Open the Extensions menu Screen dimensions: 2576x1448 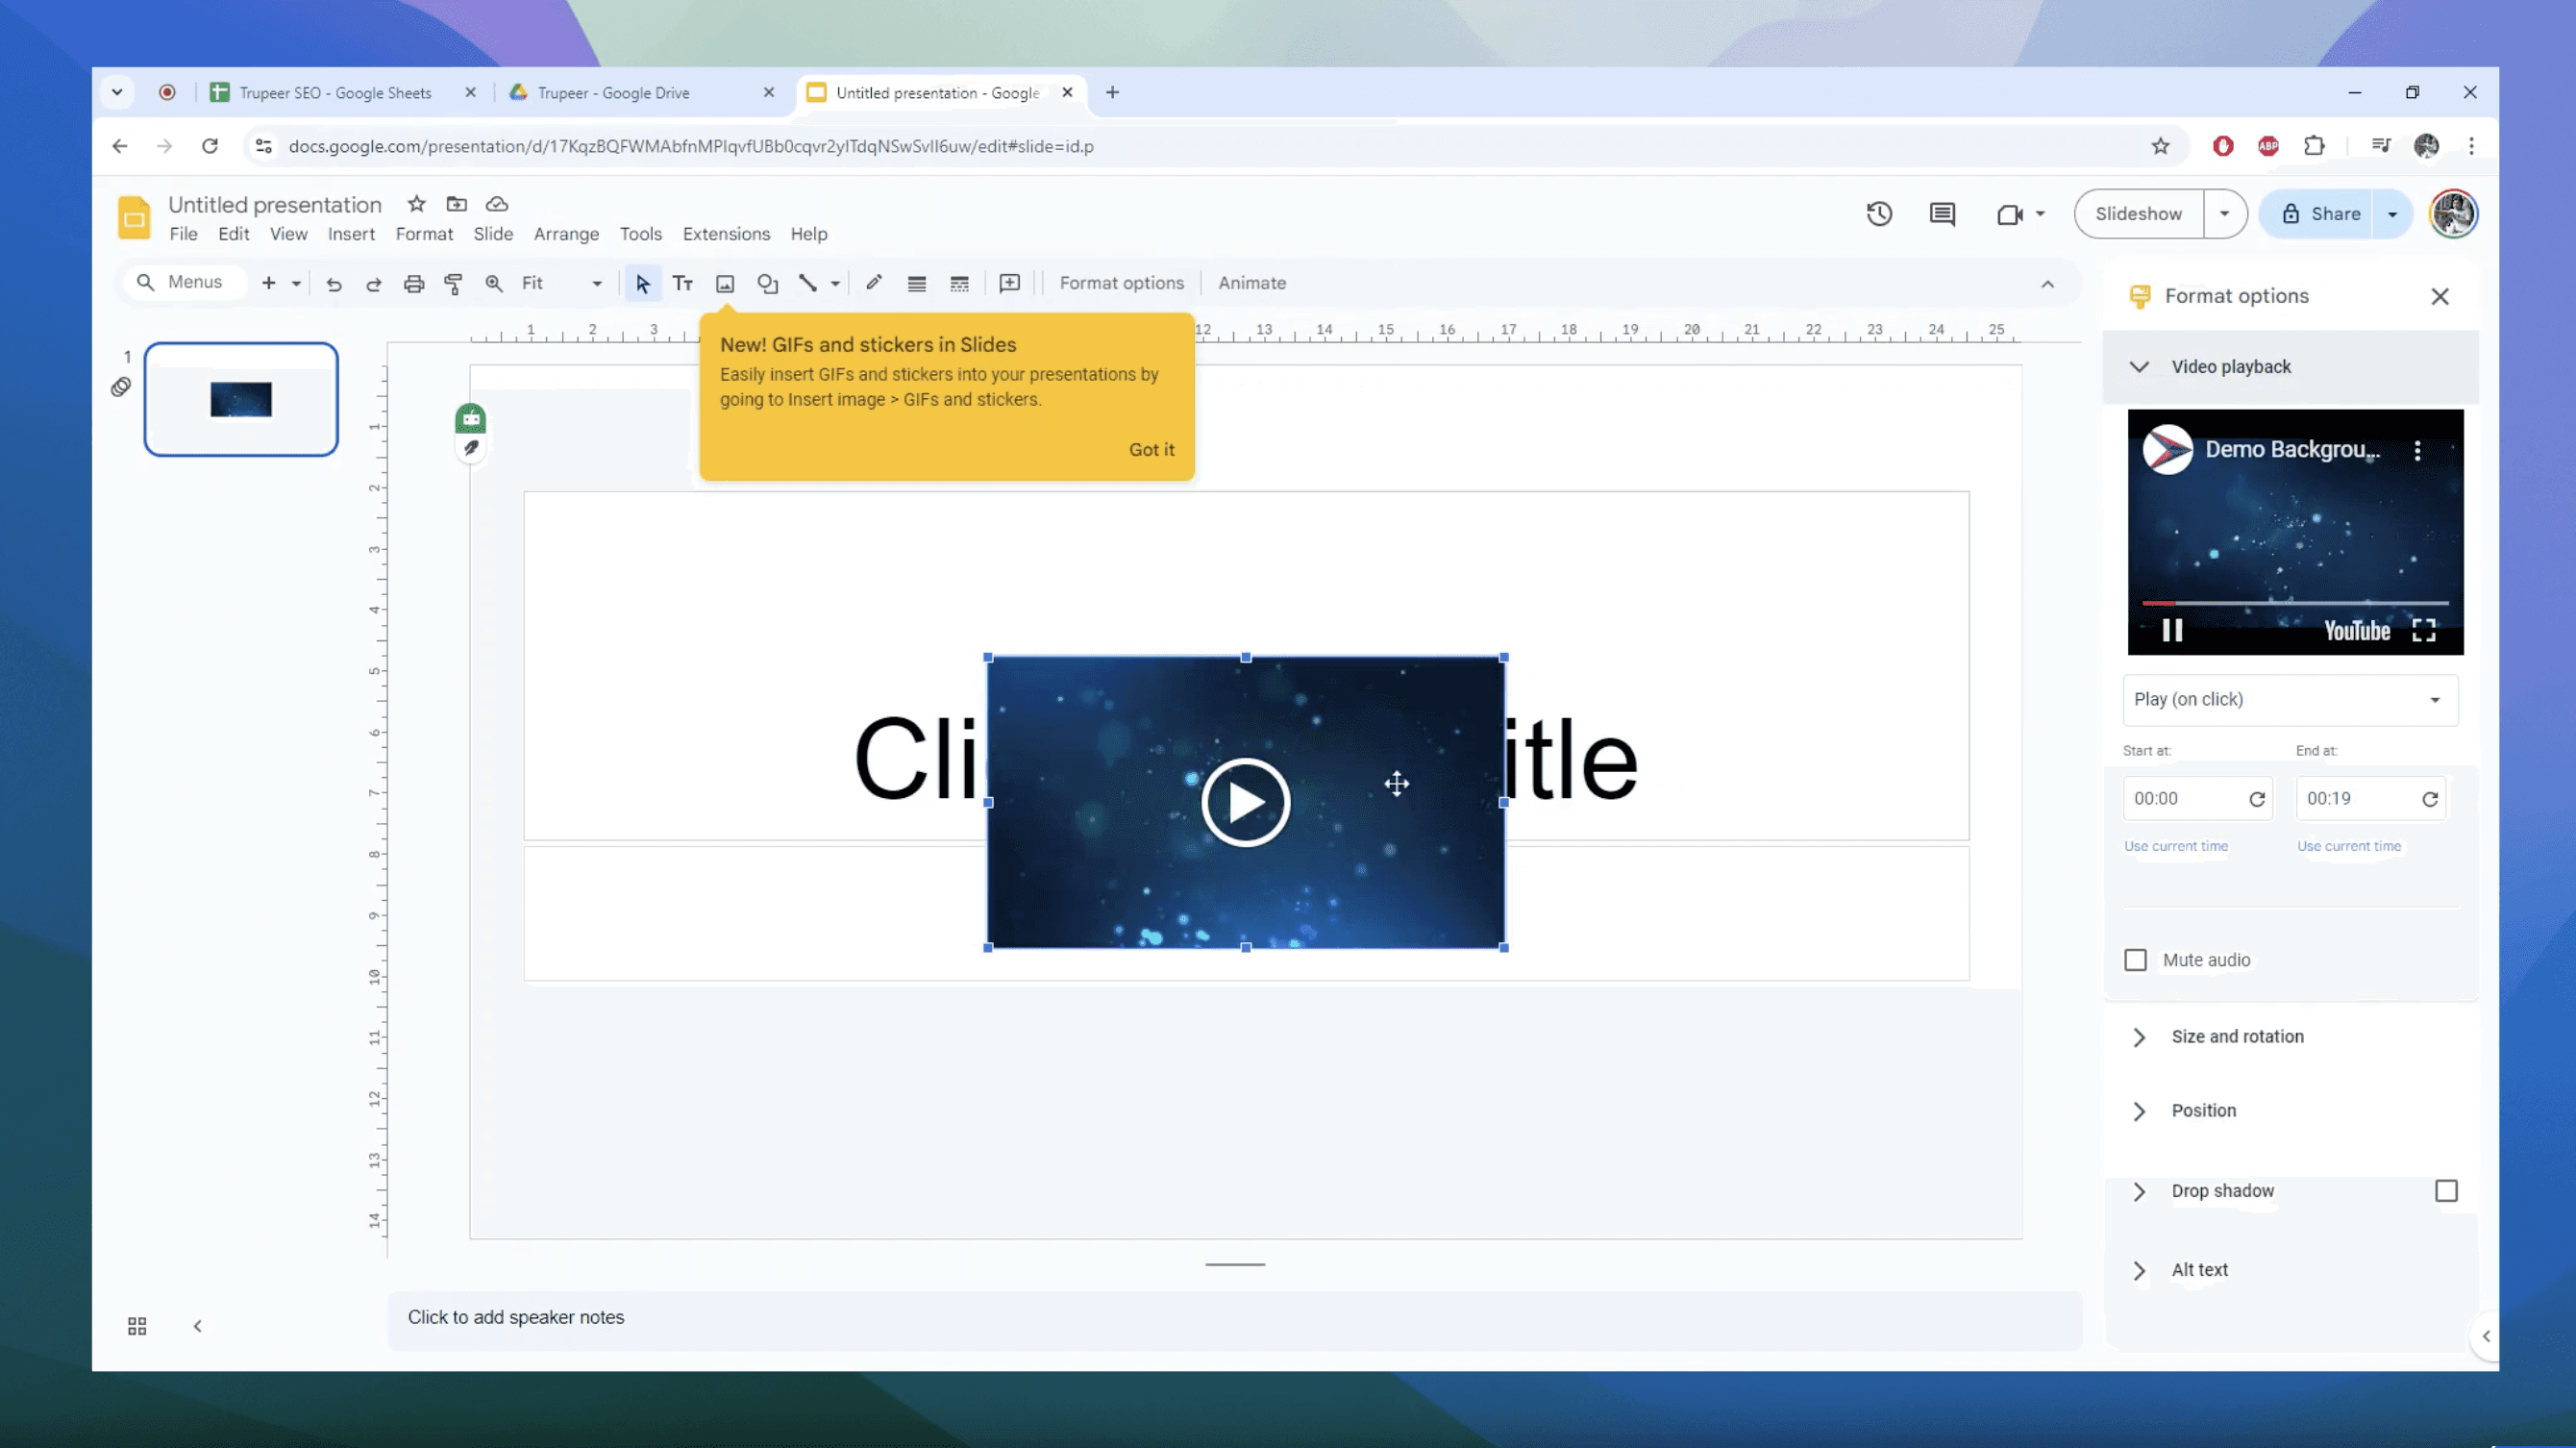point(726,232)
